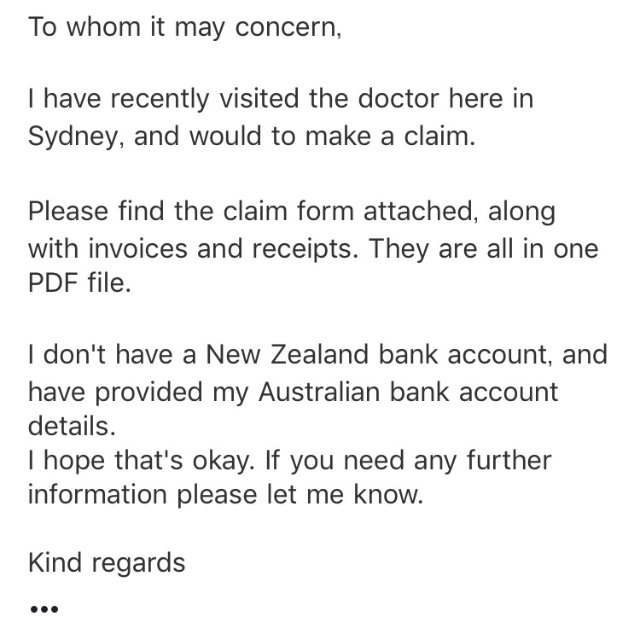The width and height of the screenshot is (640, 640).
Task: Click the word 'invoices' in the email
Action: 138,249
